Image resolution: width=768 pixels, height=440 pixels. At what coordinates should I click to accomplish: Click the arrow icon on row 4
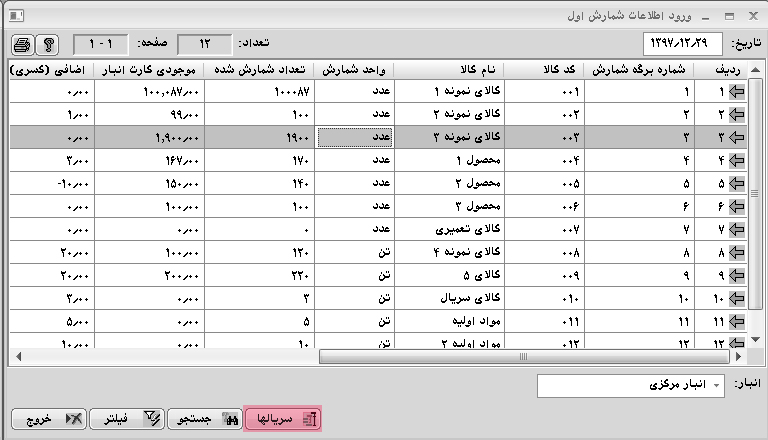click(738, 161)
